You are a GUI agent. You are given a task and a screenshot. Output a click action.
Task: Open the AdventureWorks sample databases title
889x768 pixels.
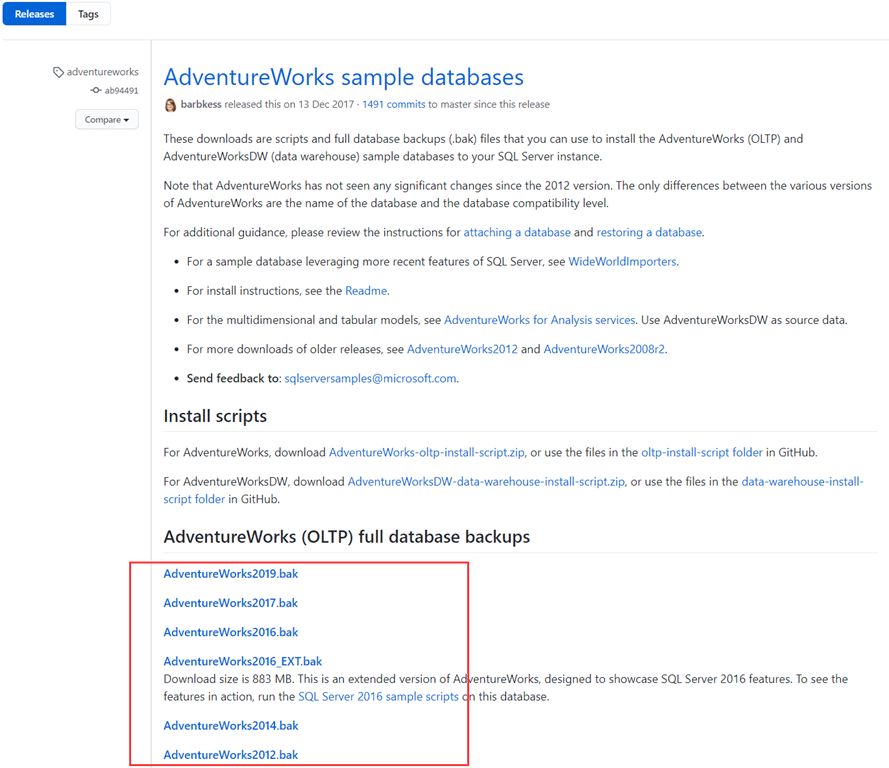[x=343, y=77]
